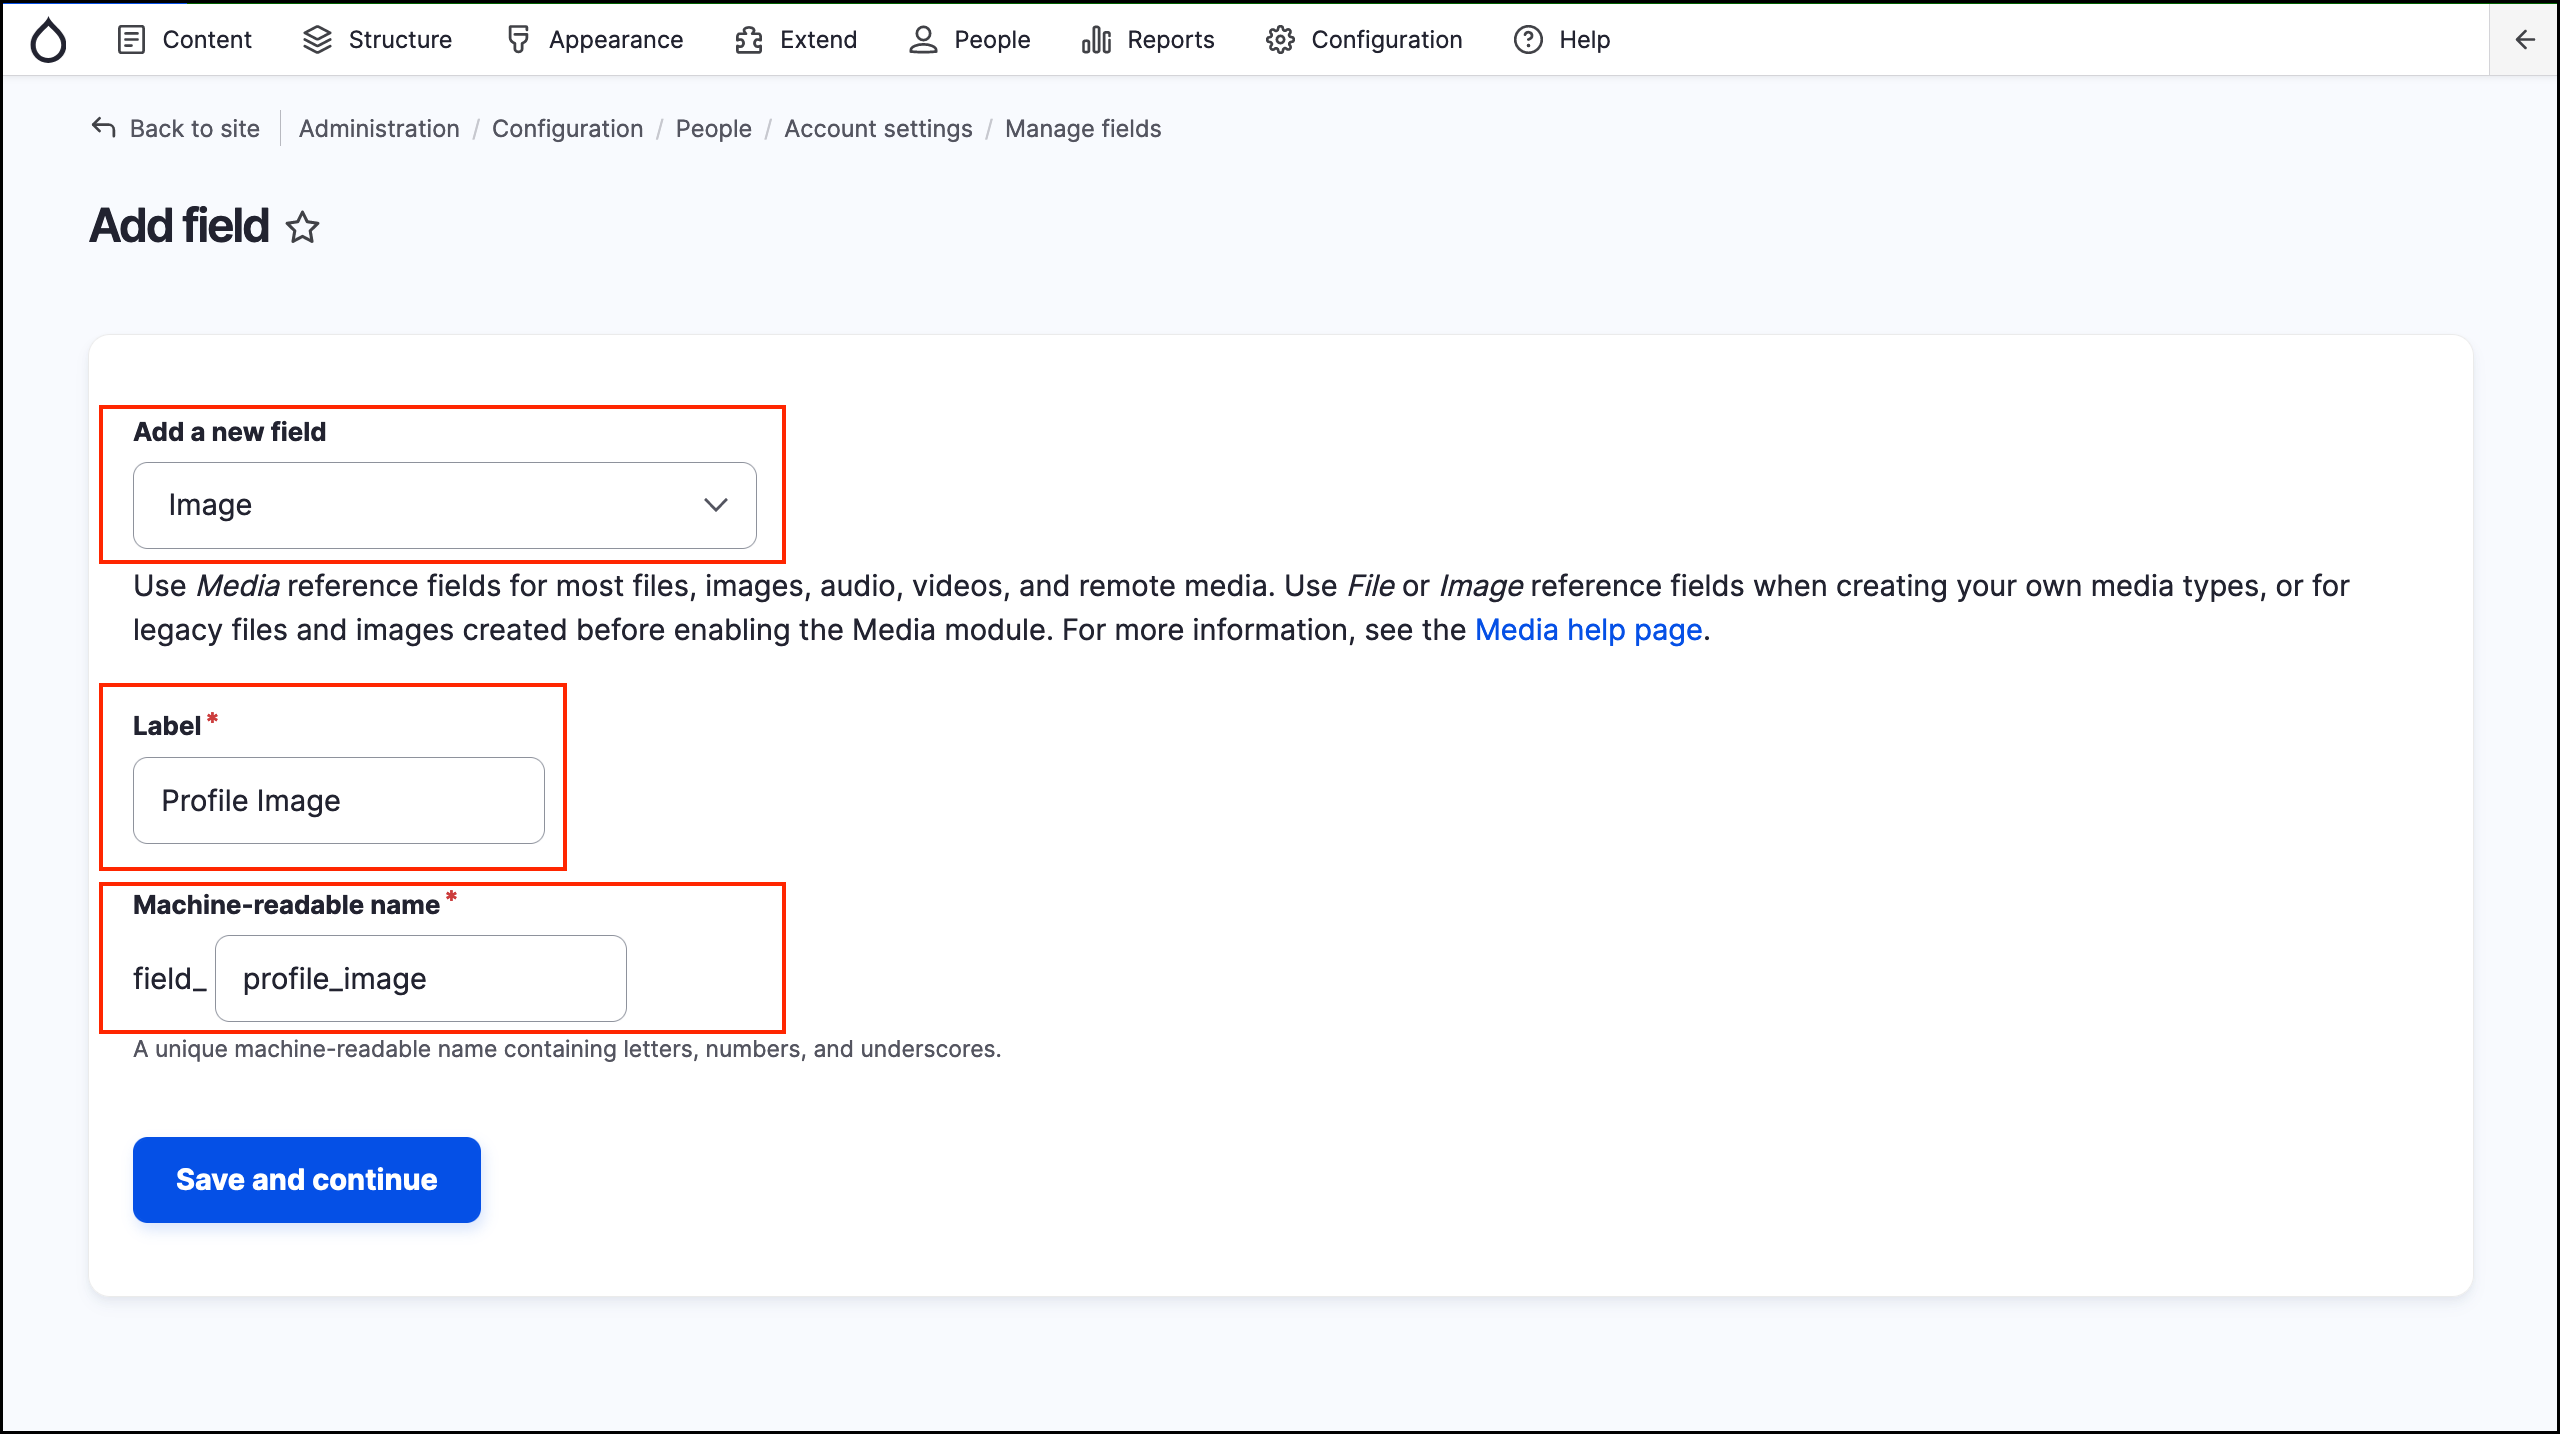Click the Reports bar chart icon
The height and width of the screenshot is (1434, 2560).
pyautogui.click(x=1096, y=40)
